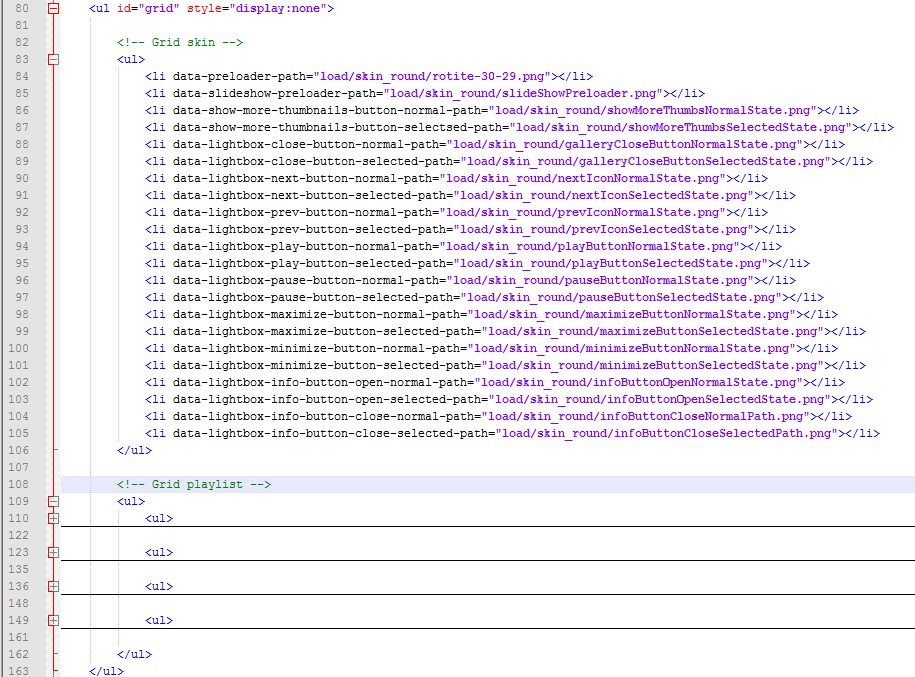The image size is (915, 677).
Task: Expand the folded ul block at line 110
Action: click(x=54, y=518)
